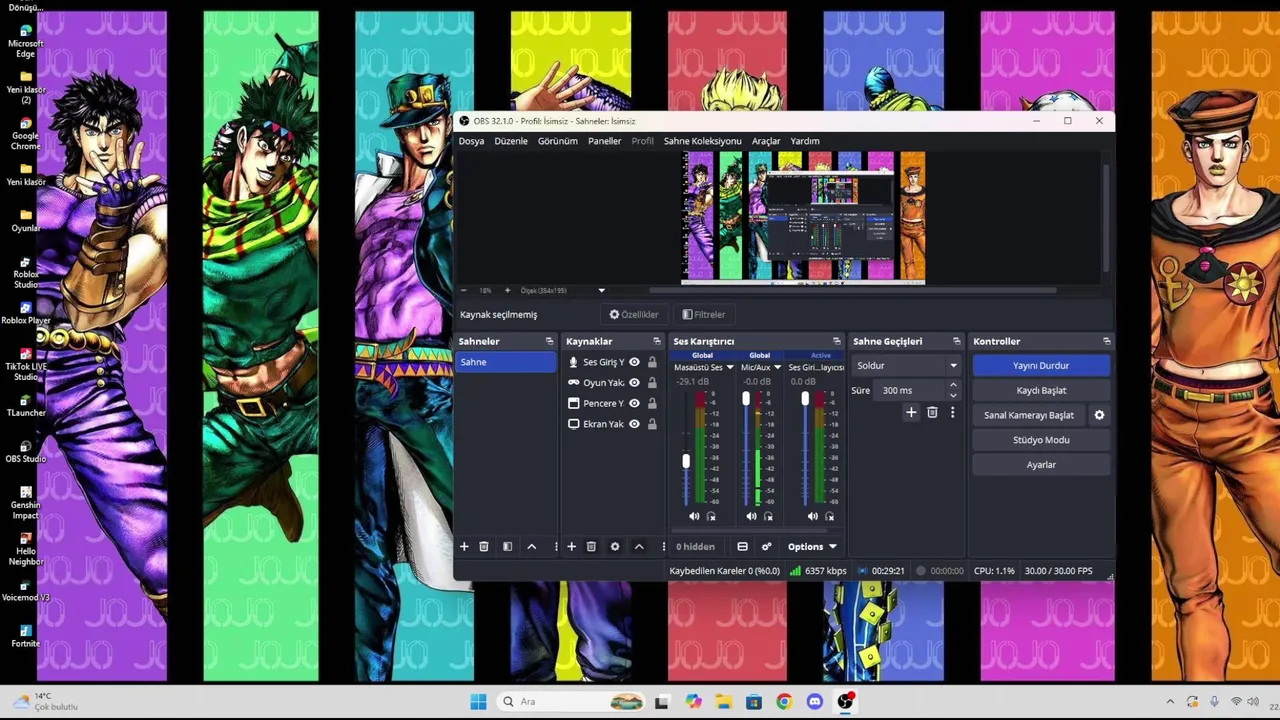Open the Dosya menu
Image resolution: width=1280 pixels, height=720 pixels.
(x=471, y=141)
